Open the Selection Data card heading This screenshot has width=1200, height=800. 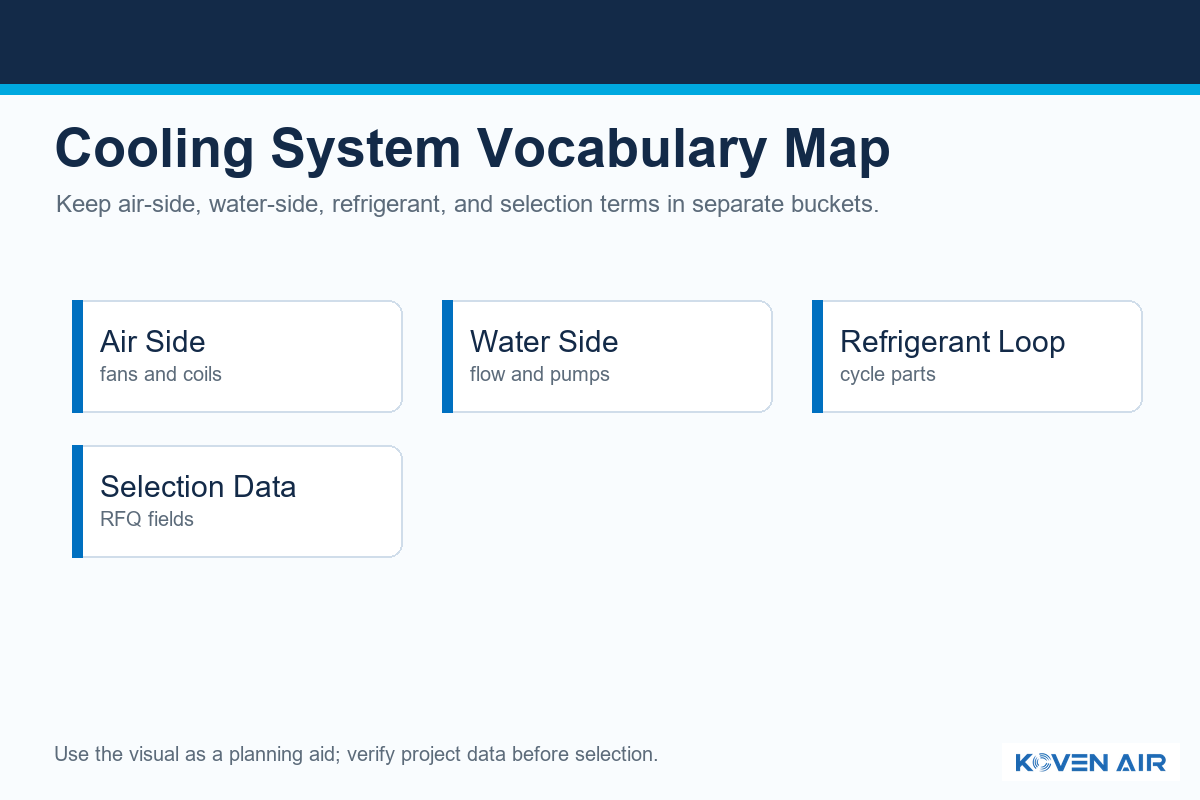[198, 487]
